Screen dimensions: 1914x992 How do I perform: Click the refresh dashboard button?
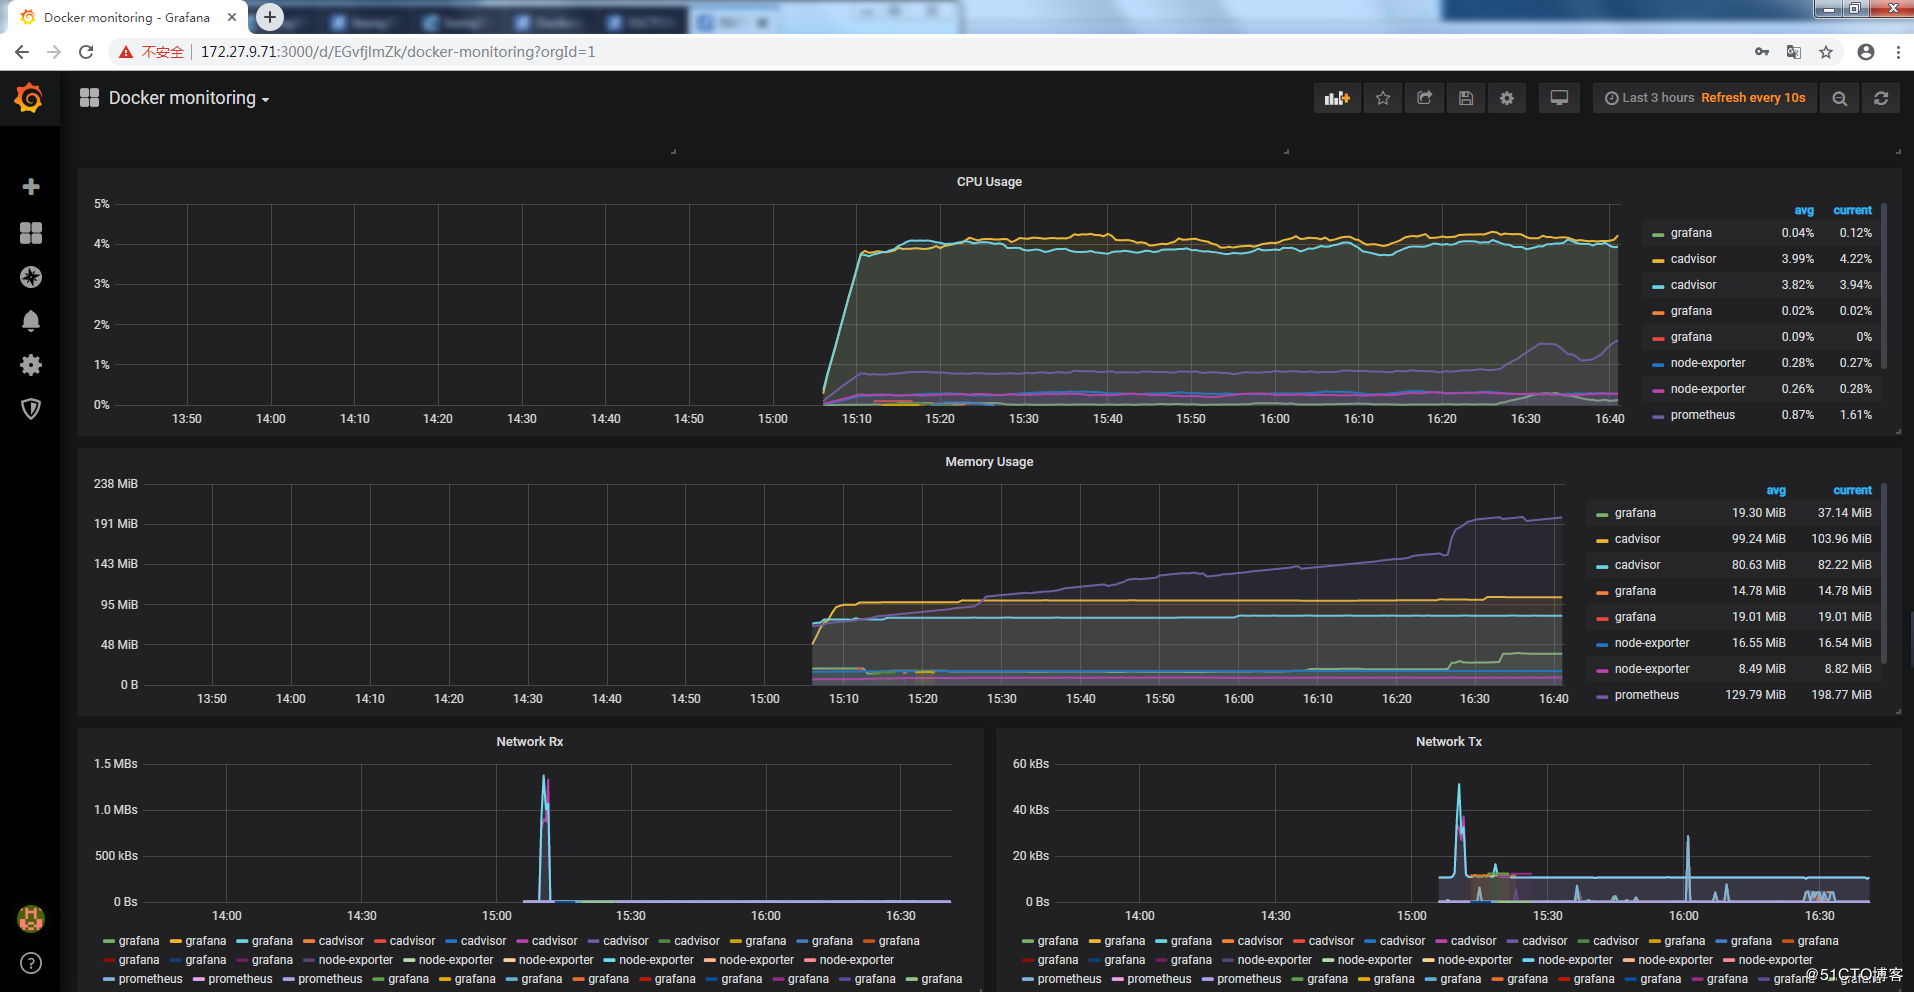(1881, 97)
